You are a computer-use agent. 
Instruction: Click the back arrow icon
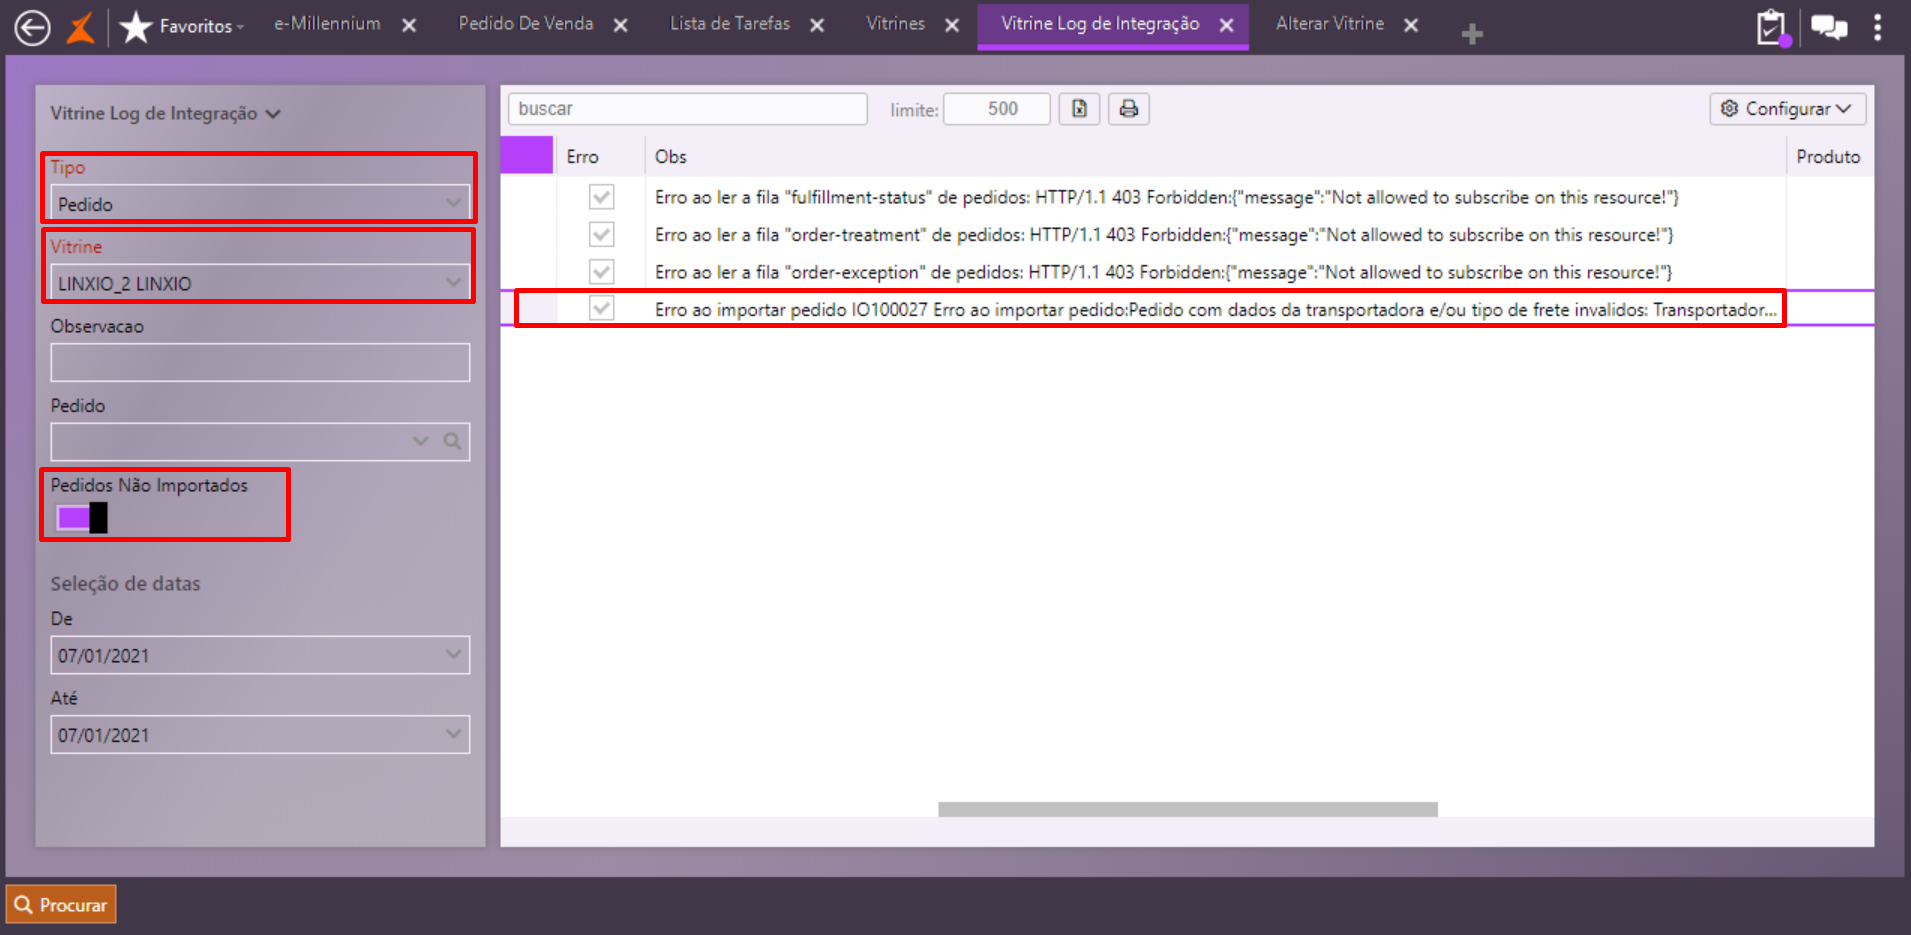(x=32, y=27)
